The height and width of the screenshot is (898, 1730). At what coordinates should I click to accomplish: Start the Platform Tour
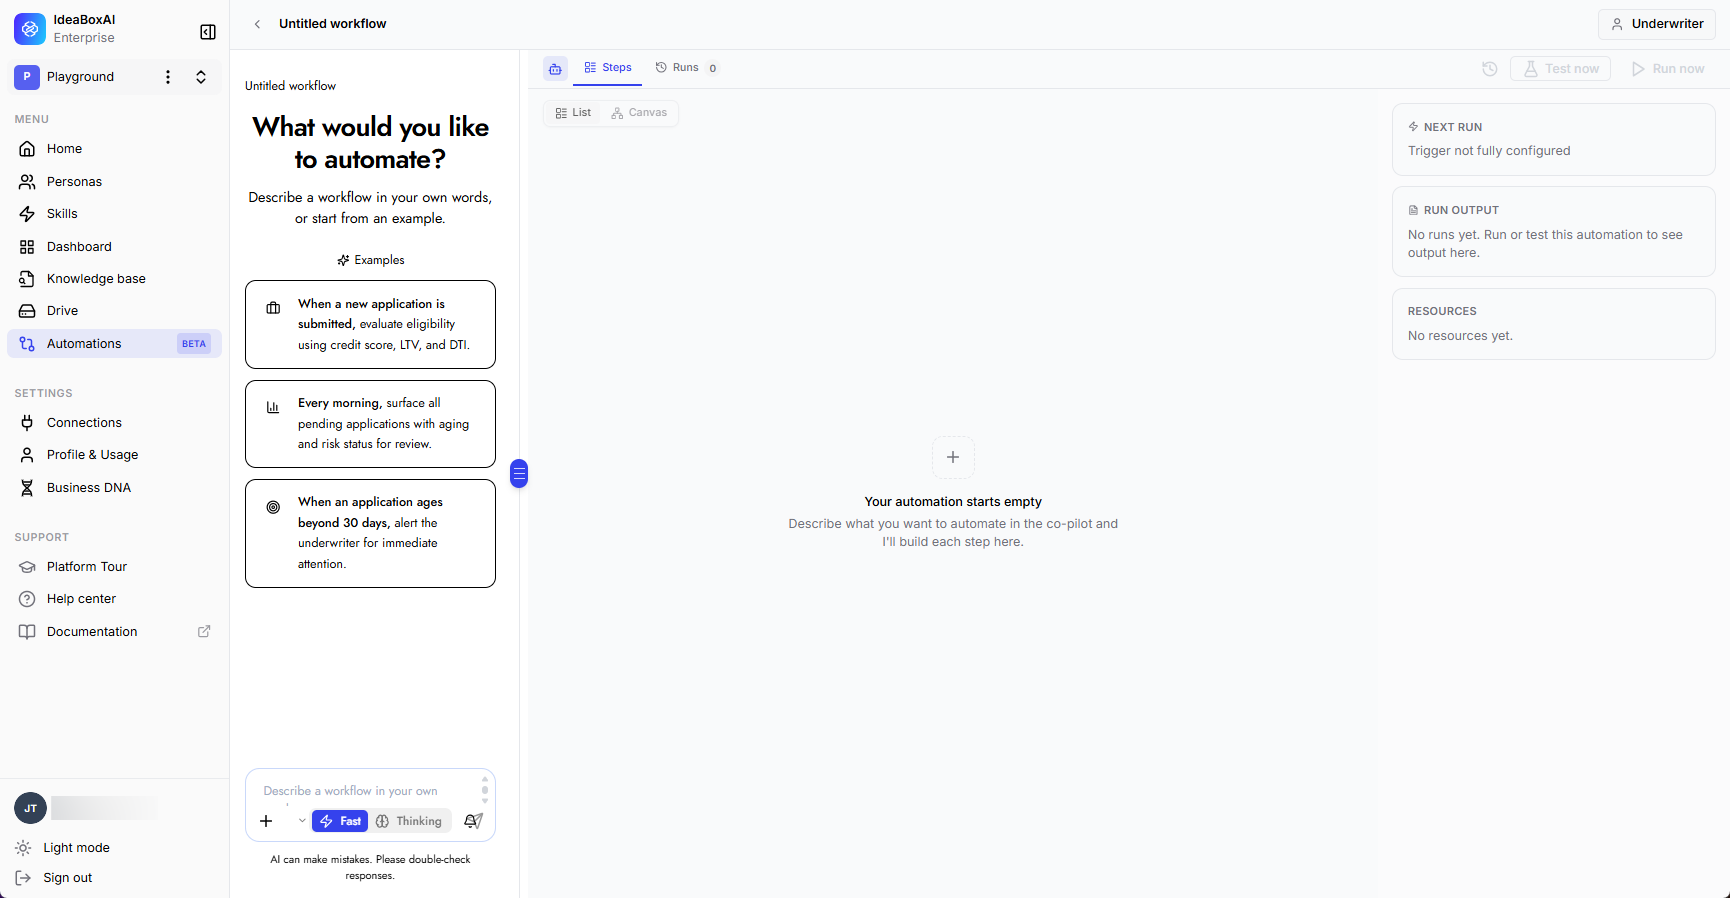[x=114, y=567]
